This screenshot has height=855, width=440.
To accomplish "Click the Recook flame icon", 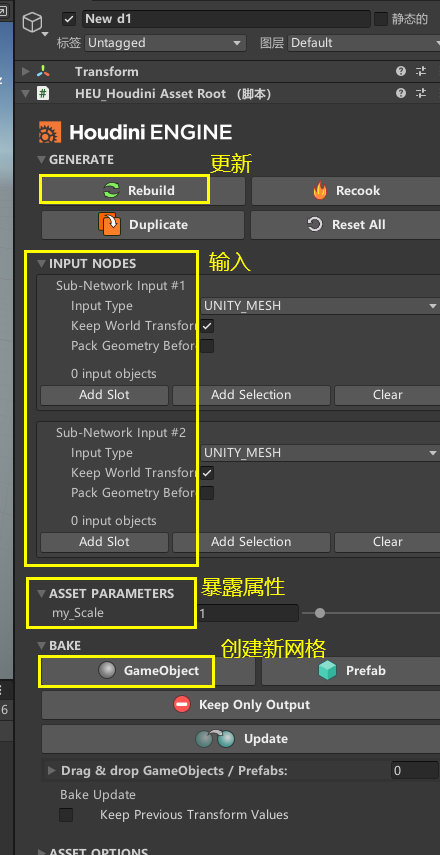I will tap(320, 191).
